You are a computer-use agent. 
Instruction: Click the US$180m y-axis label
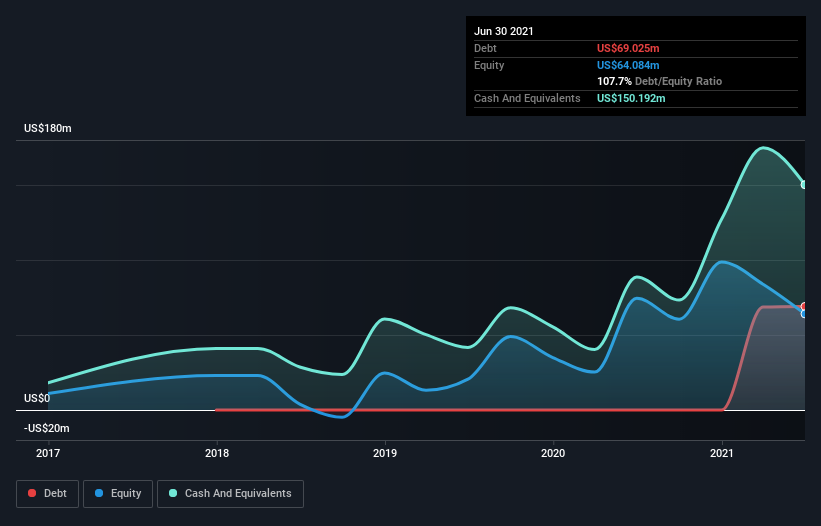coord(48,129)
